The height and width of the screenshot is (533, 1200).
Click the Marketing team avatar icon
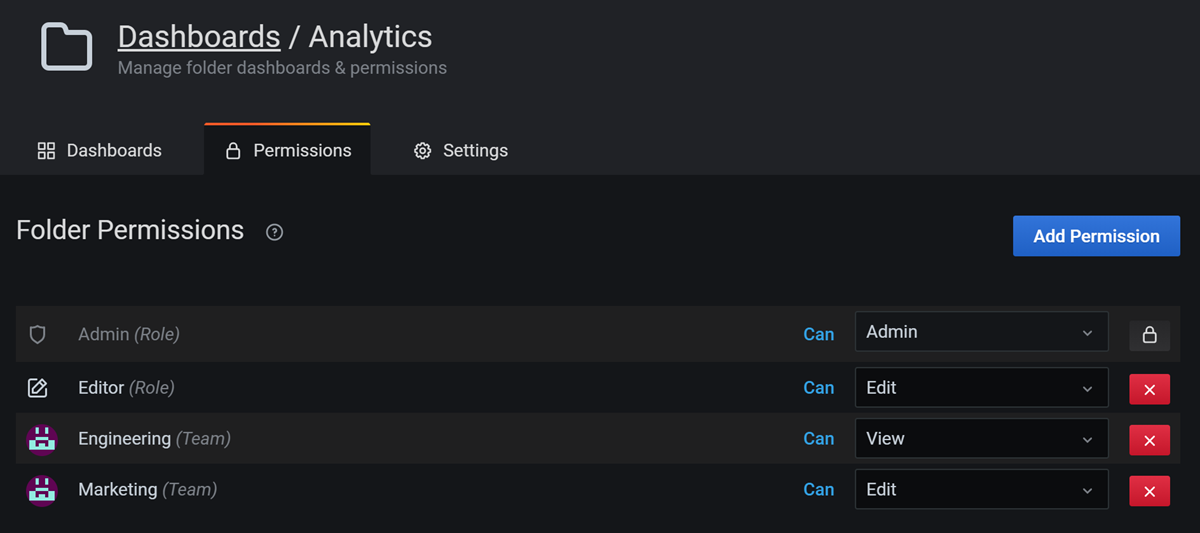click(41, 490)
